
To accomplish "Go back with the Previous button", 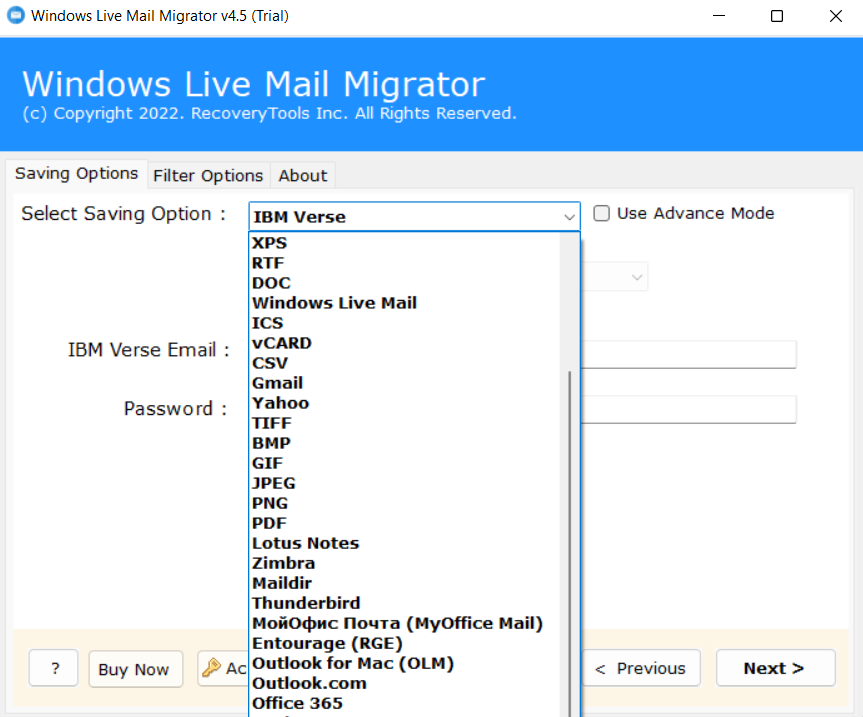I will [x=641, y=668].
